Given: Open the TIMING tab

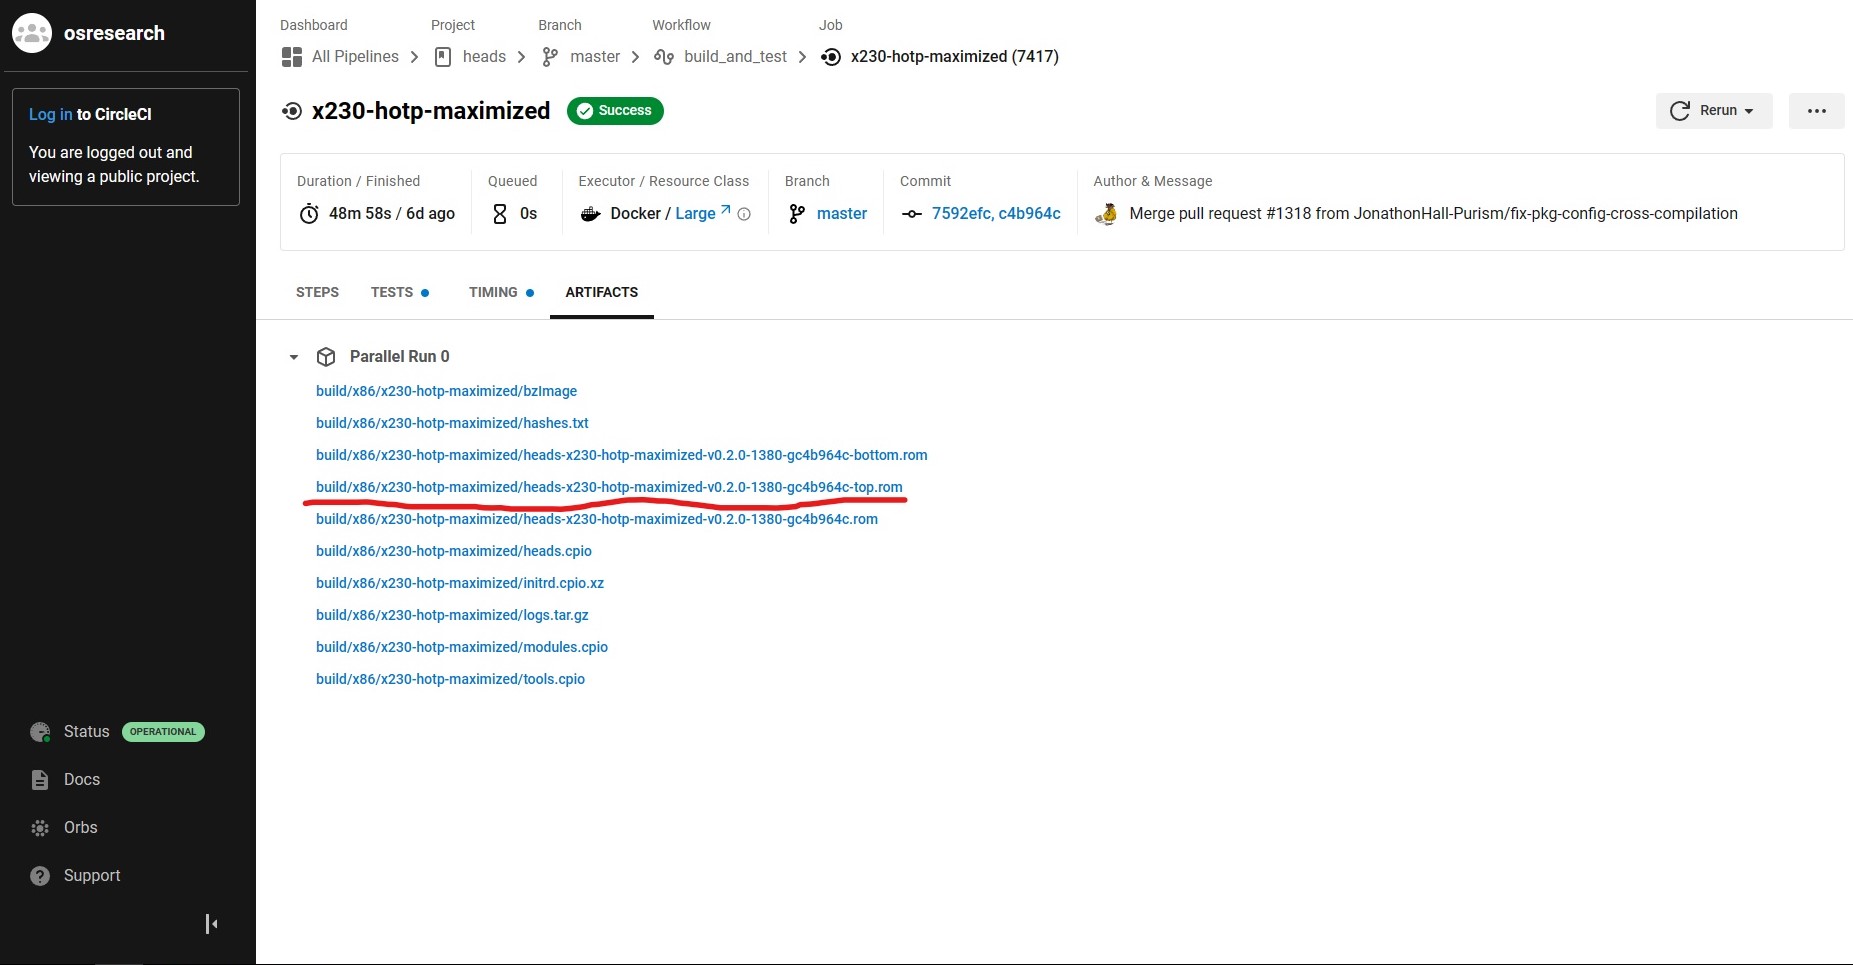Looking at the screenshot, I should 493,292.
